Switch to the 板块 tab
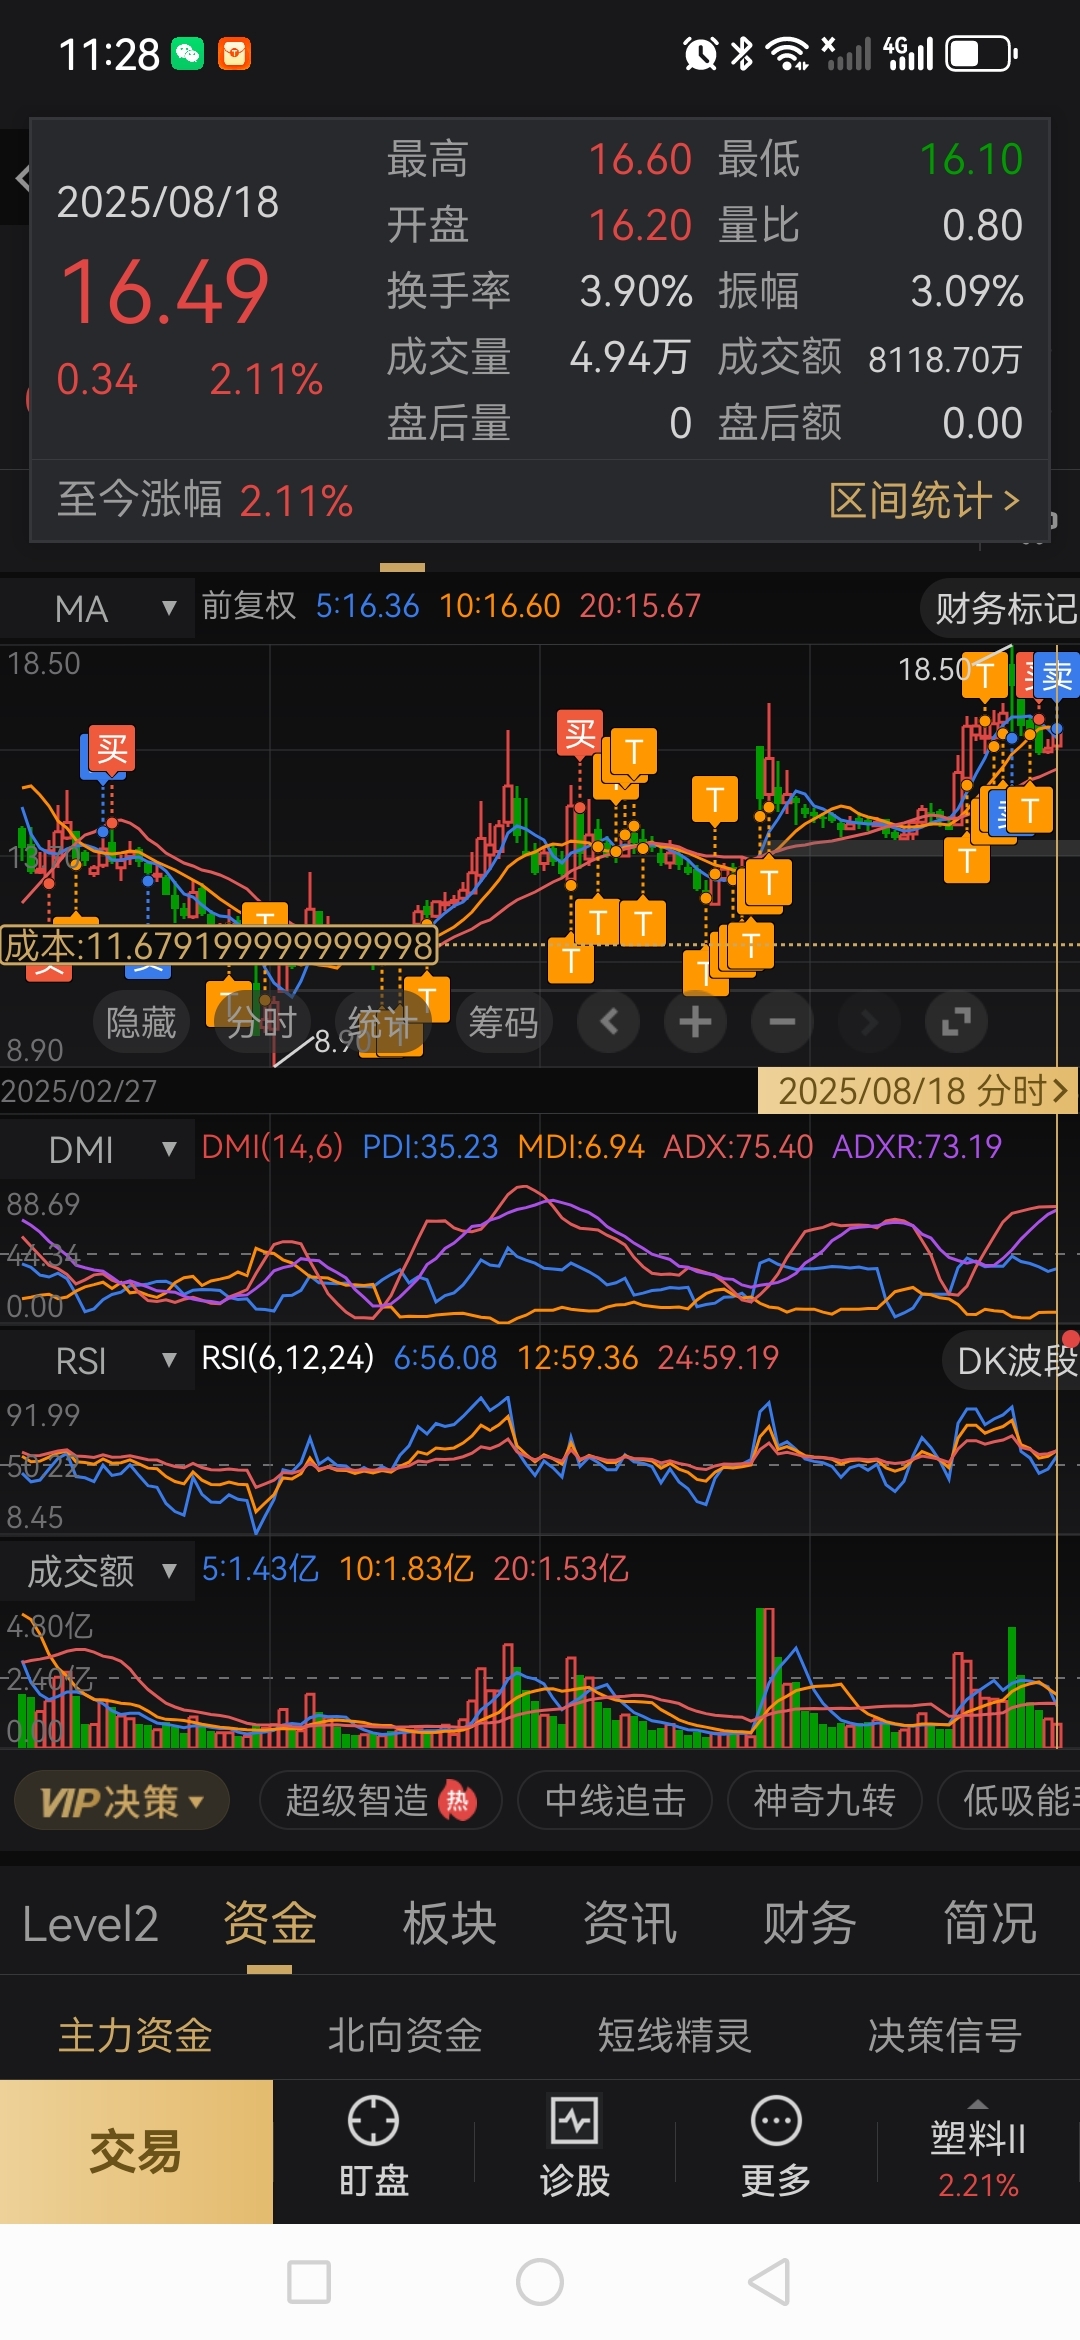The image size is (1080, 2340). [450, 1924]
